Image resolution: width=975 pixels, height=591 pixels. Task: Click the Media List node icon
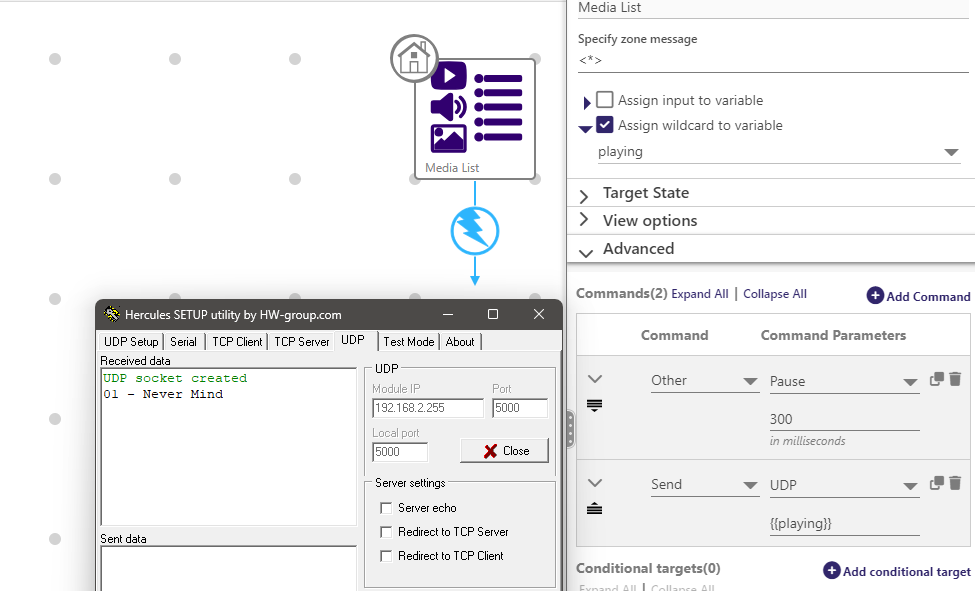point(476,108)
